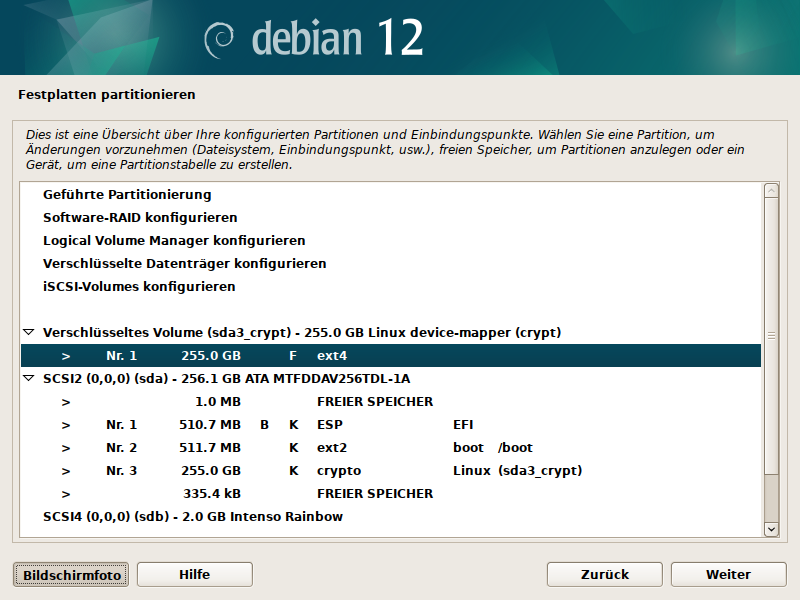Viewport: 800px width, 600px height.
Task: Select the 1.0 MB FREIER SPEICHER row
Action: coord(390,402)
